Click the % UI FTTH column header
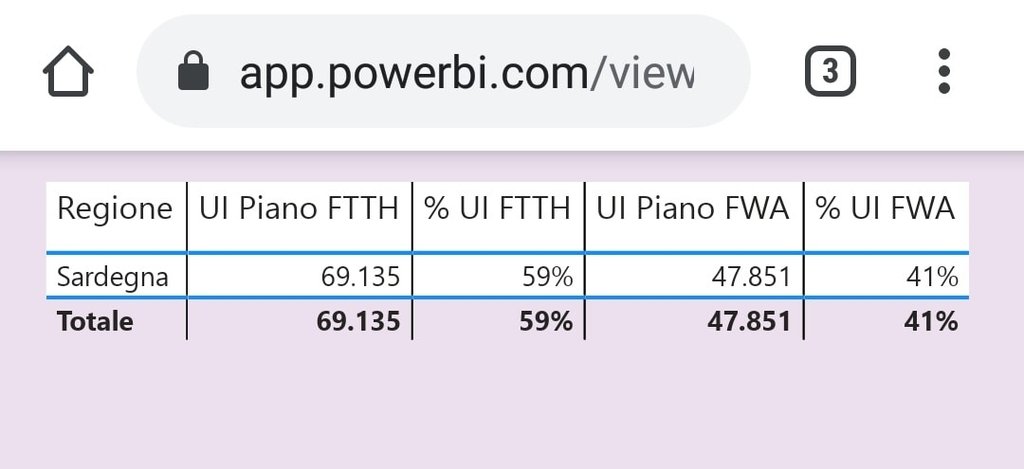The width and height of the screenshot is (1024, 469). point(497,209)
